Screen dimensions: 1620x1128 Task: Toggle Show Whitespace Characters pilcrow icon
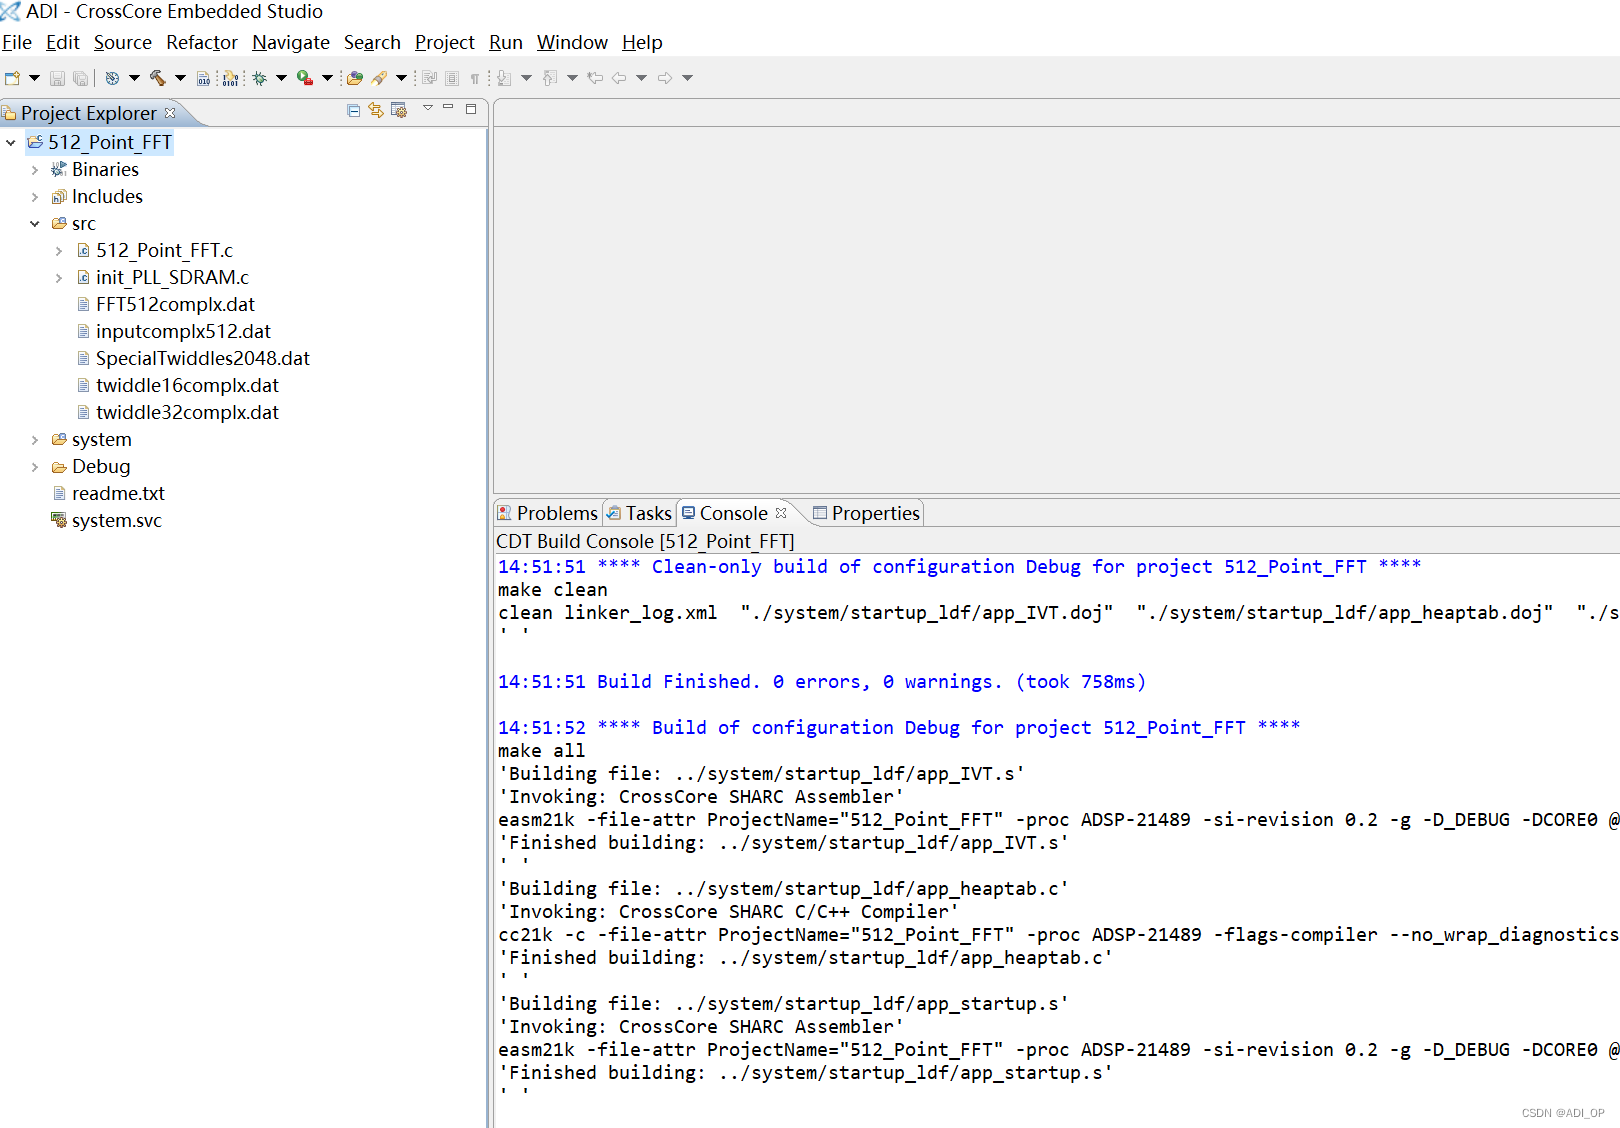point(475,78)
